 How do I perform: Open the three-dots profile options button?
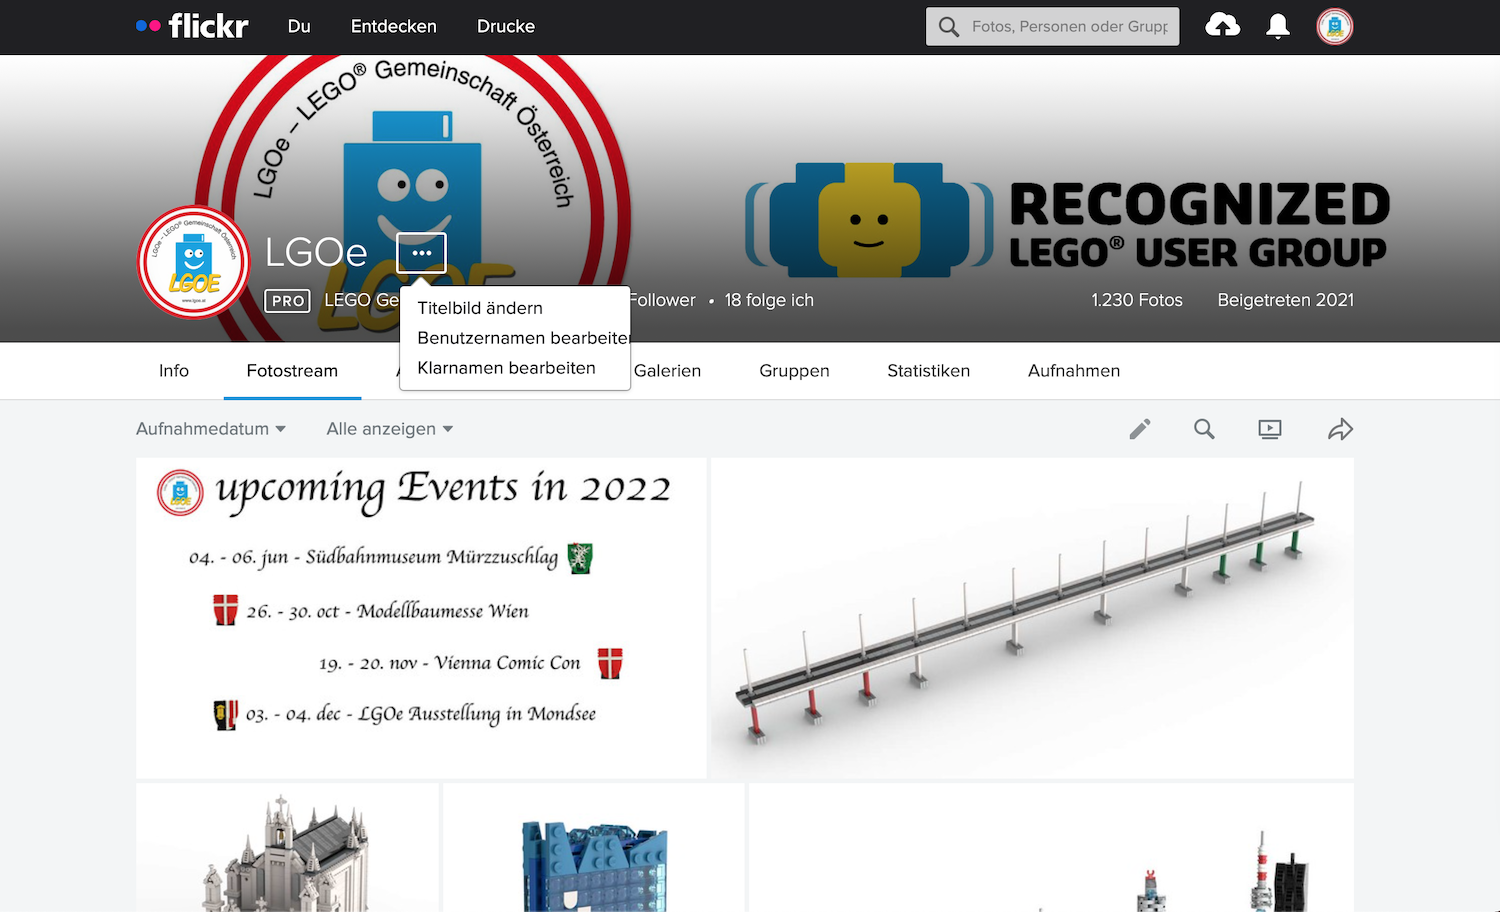(421, 253)
